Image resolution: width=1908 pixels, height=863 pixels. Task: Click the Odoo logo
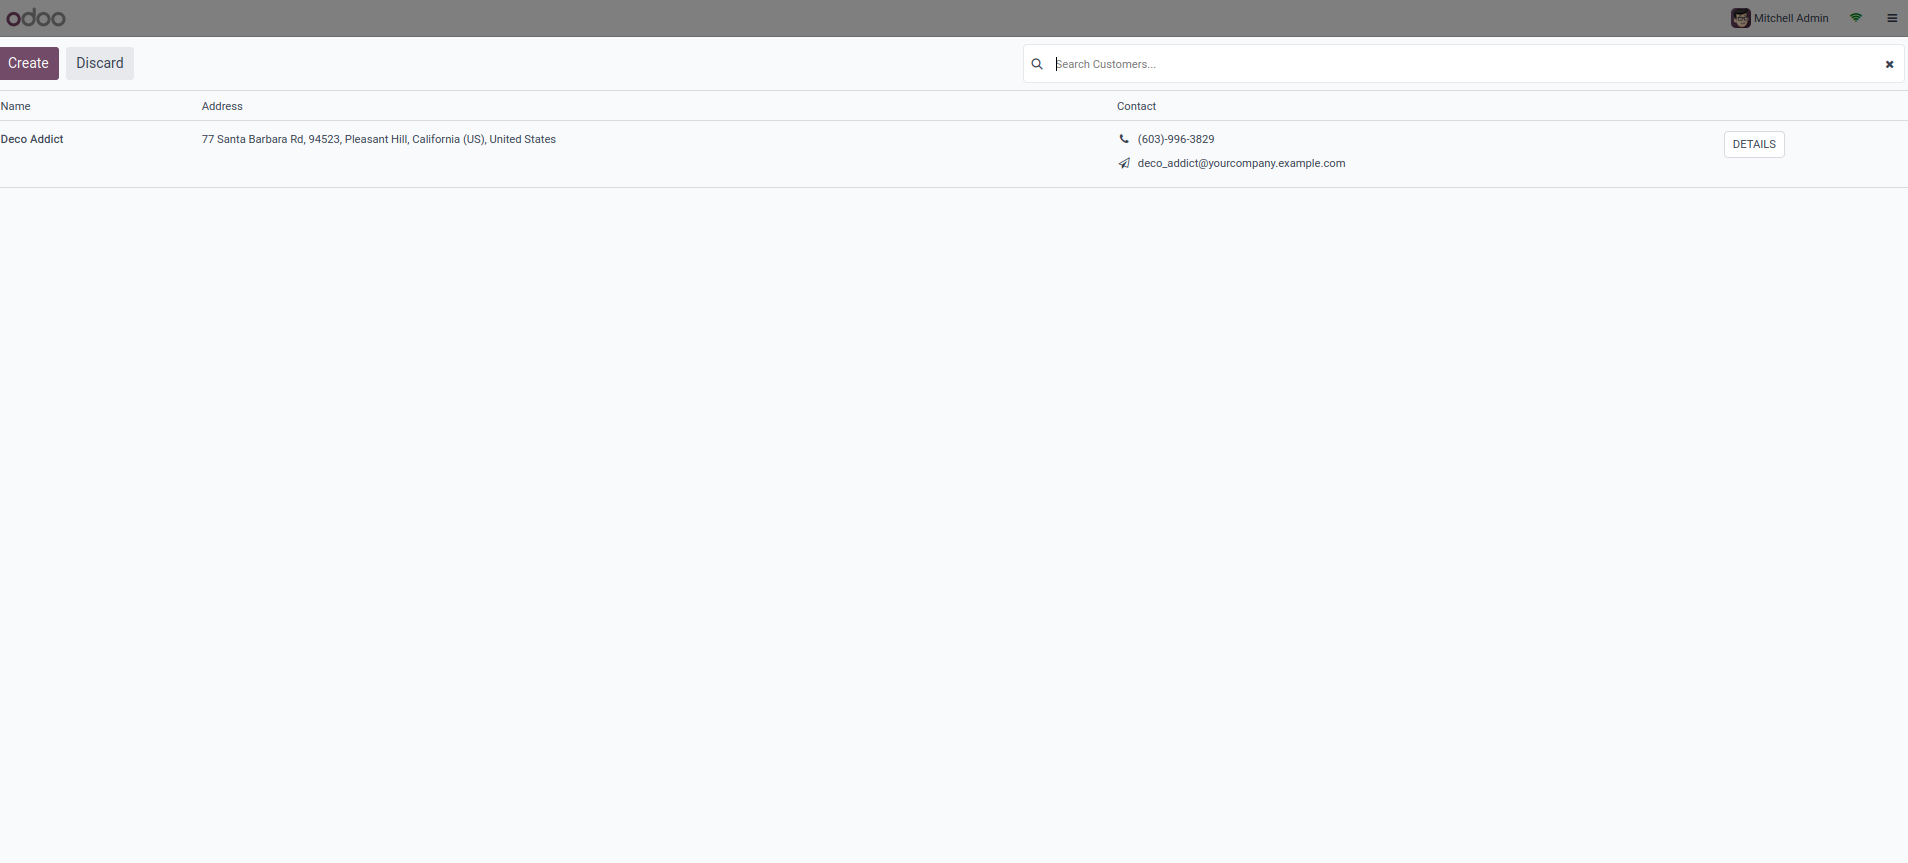[x=36, y=18]
